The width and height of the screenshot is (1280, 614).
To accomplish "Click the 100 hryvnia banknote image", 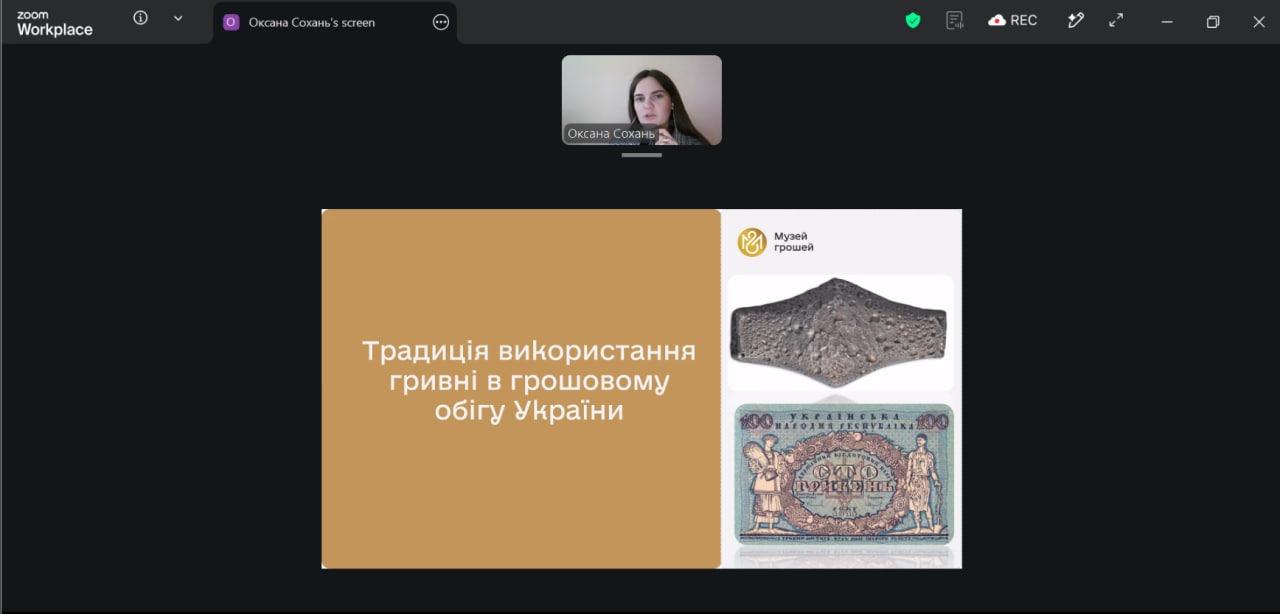I will tap(844, 474).
